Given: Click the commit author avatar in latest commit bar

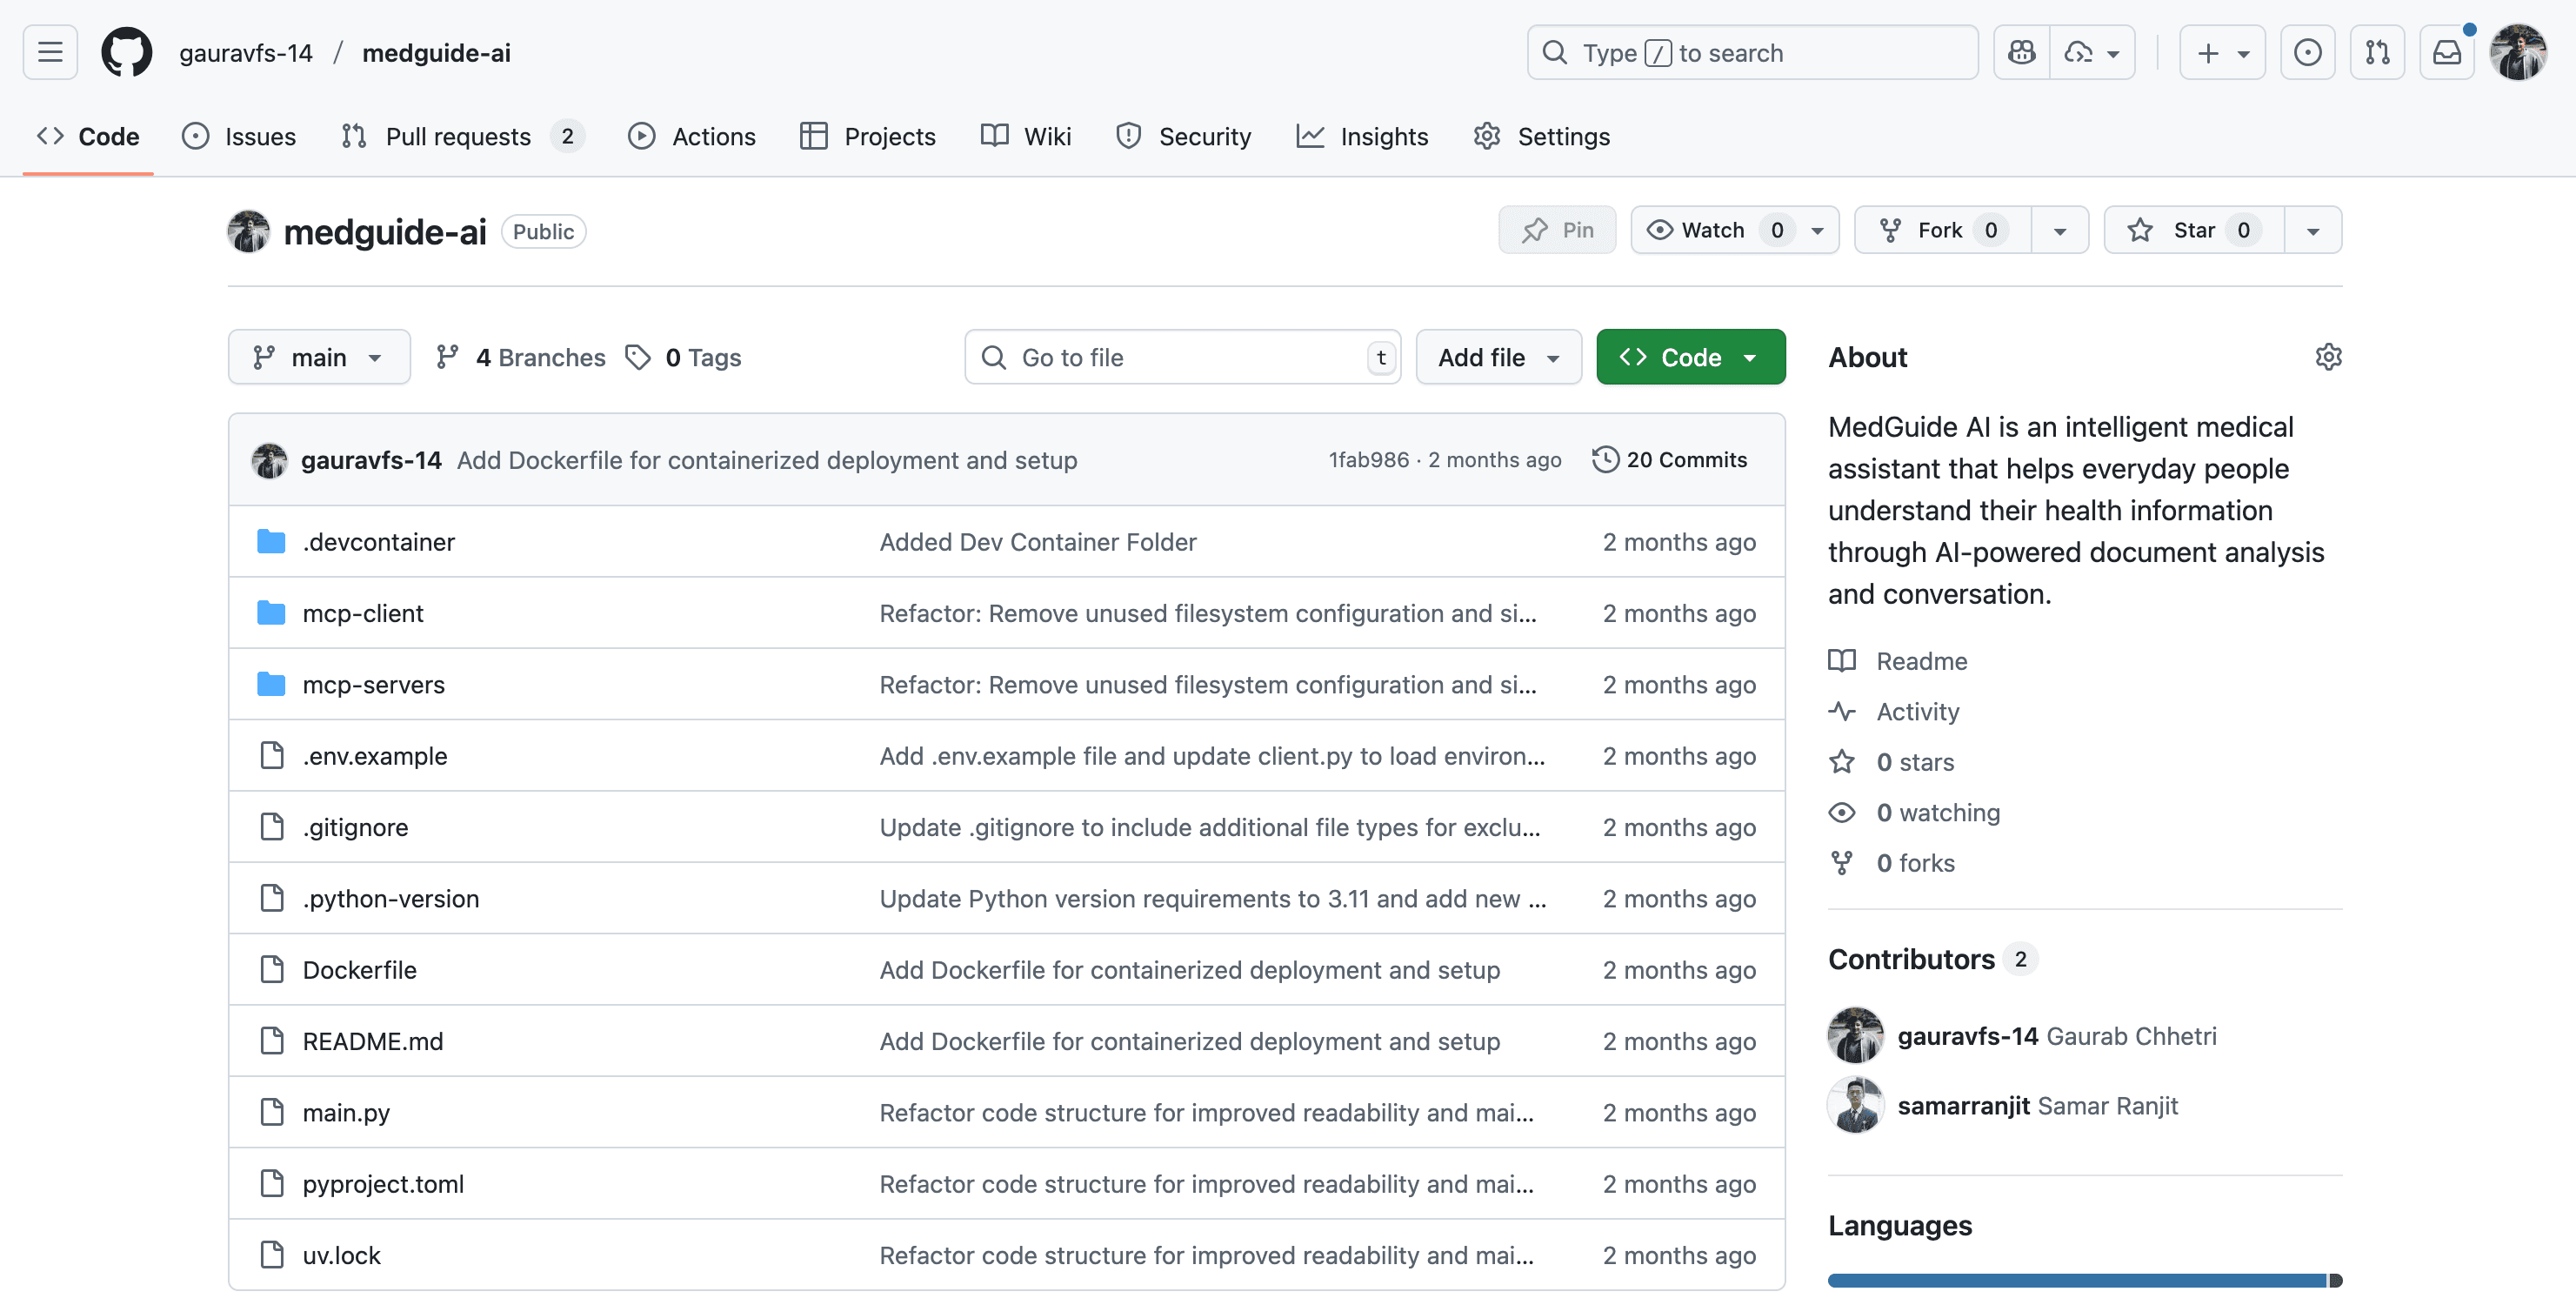Looking at the screenshot, I should (x=269, y=460).
